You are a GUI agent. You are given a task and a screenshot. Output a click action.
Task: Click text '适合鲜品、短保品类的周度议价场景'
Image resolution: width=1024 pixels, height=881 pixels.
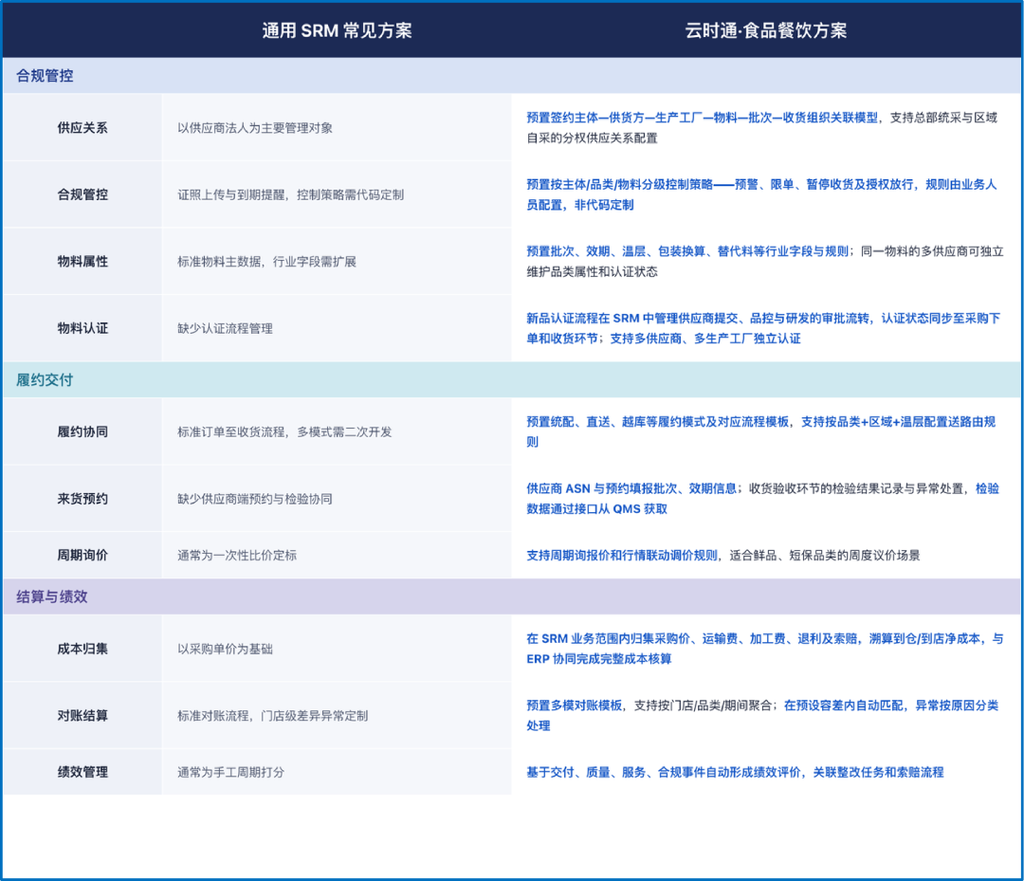[824, 555]
